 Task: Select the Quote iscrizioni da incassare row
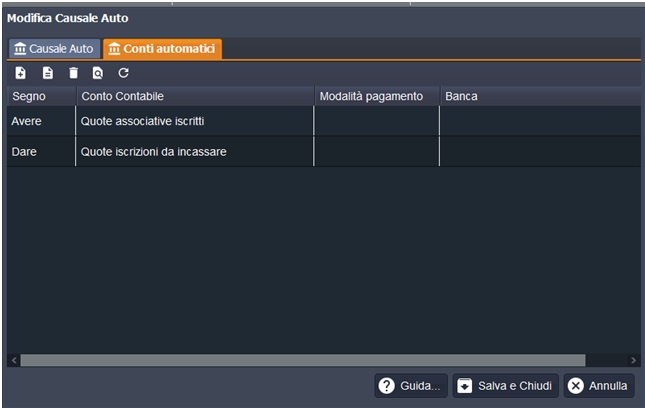pos(194,152)
